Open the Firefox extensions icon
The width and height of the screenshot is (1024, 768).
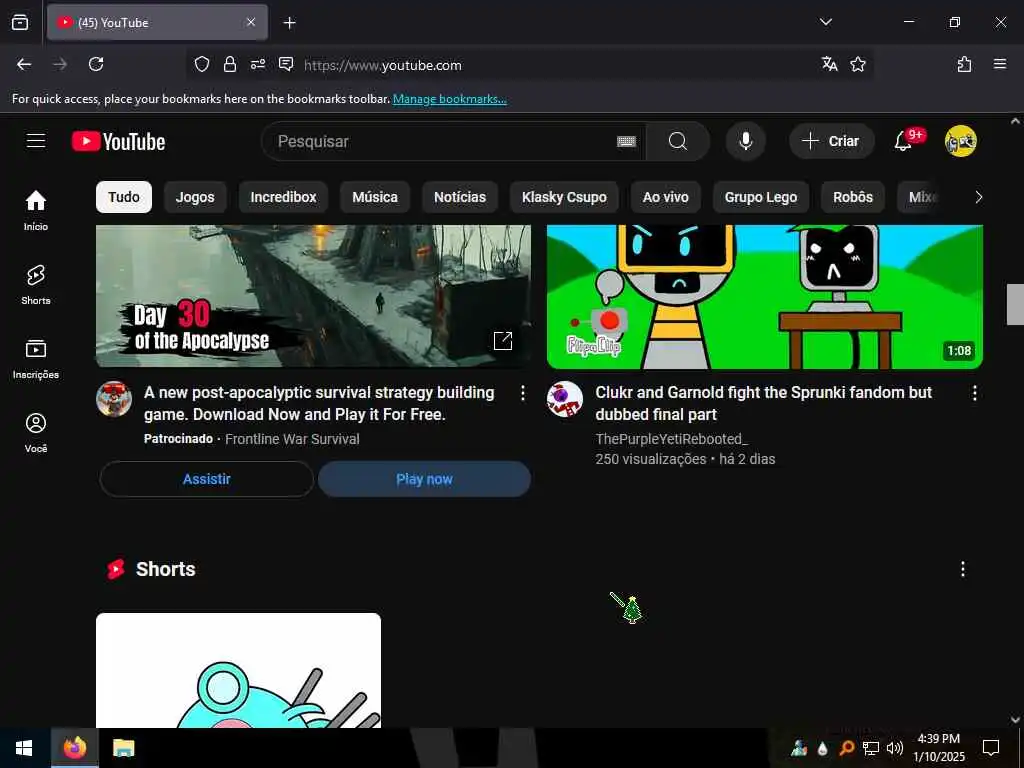pos(965,64)
